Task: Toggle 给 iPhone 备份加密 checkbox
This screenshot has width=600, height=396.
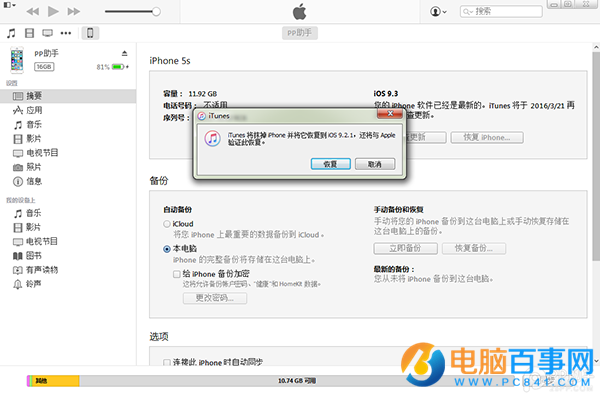Action: coord(176,274)
